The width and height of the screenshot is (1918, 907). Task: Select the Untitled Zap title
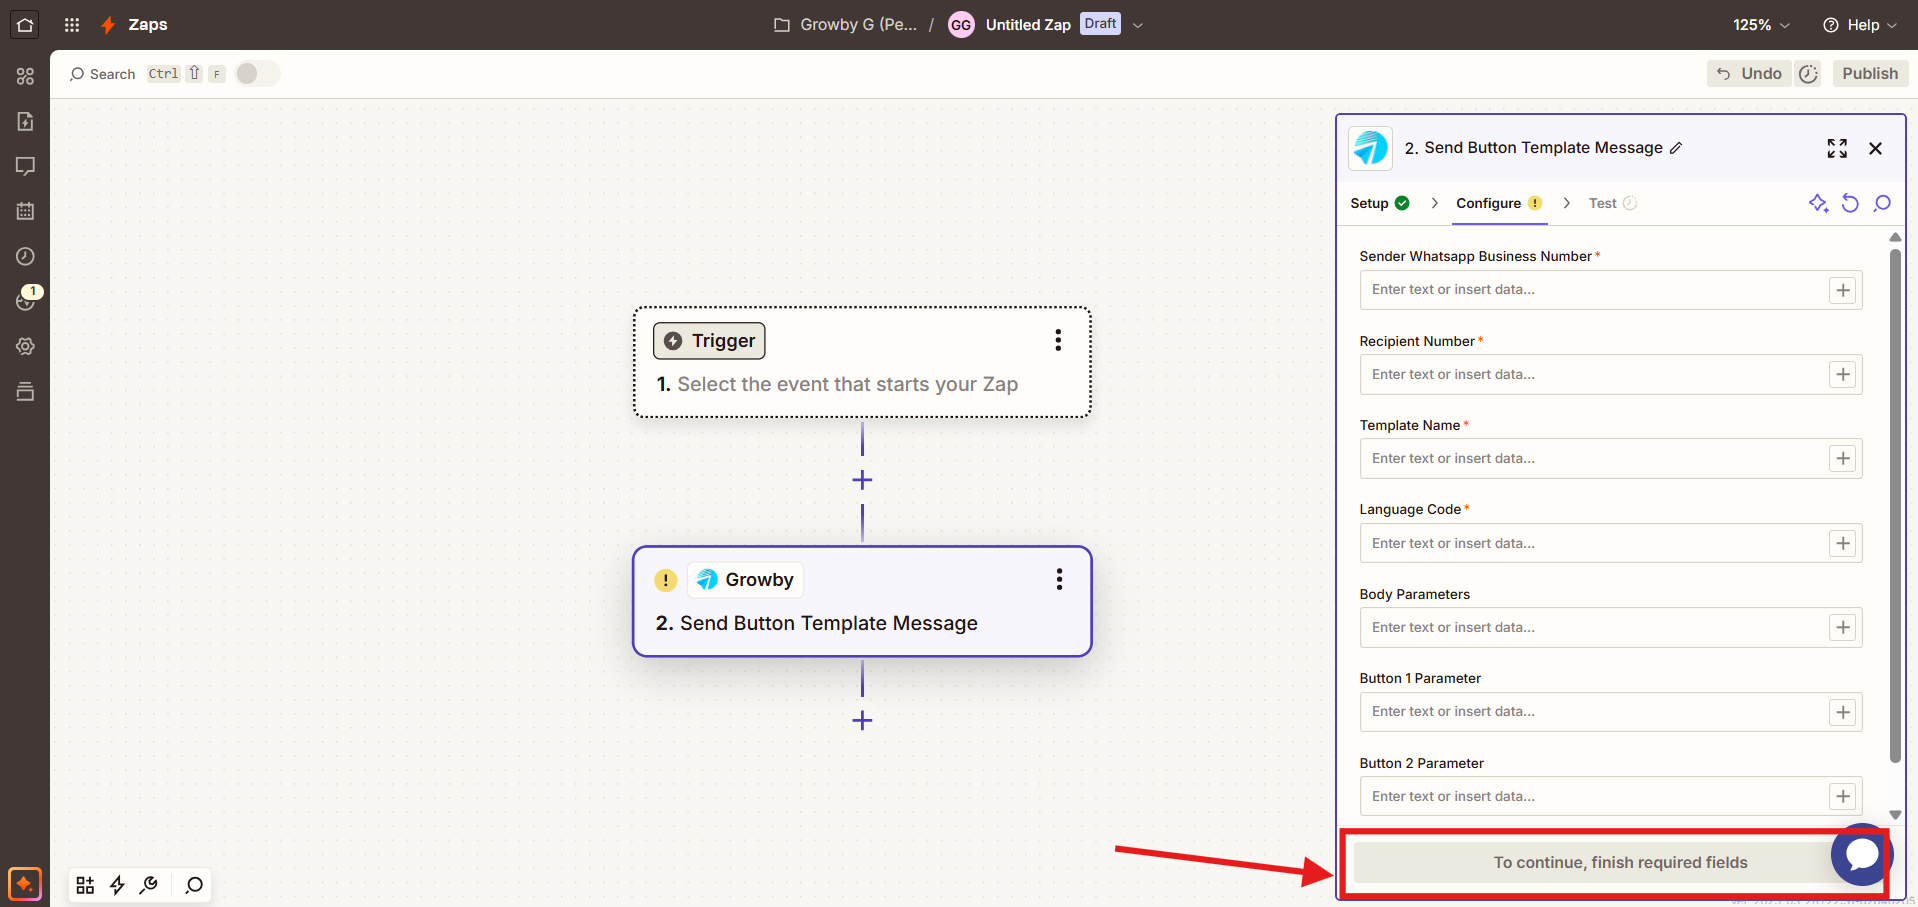tap(1028, 25)
